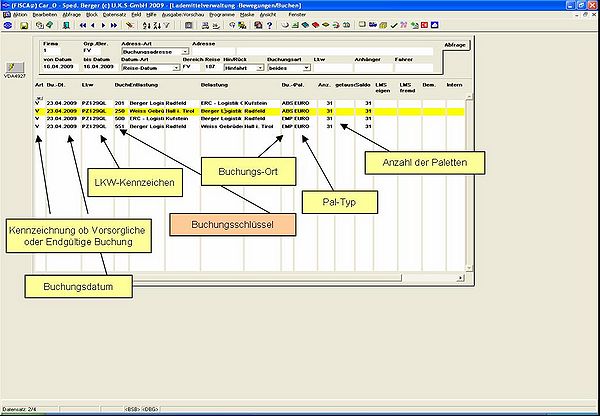
Task: Select the row with booking key 201
Action: pyautogui.click(x=249, y=103)
